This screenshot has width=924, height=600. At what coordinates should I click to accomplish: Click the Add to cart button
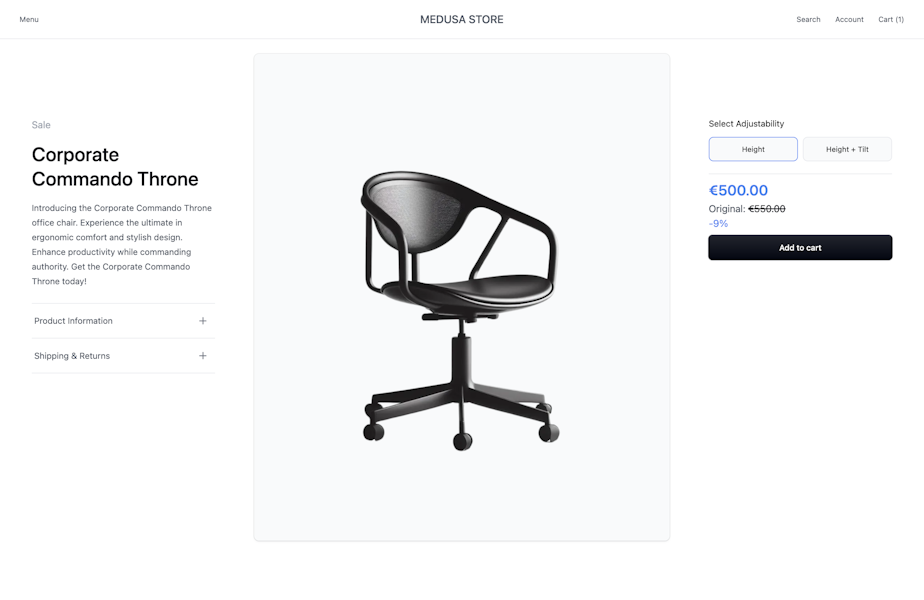click(x=800, y=248)
